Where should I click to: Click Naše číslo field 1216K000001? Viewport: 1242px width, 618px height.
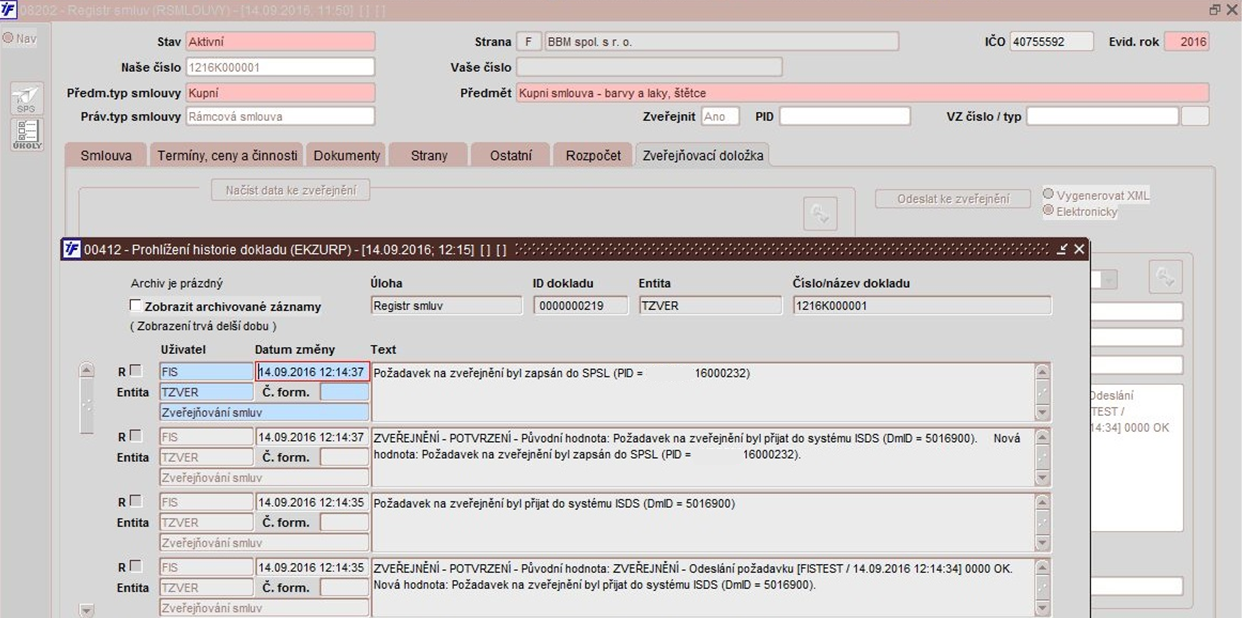[280, 67]
